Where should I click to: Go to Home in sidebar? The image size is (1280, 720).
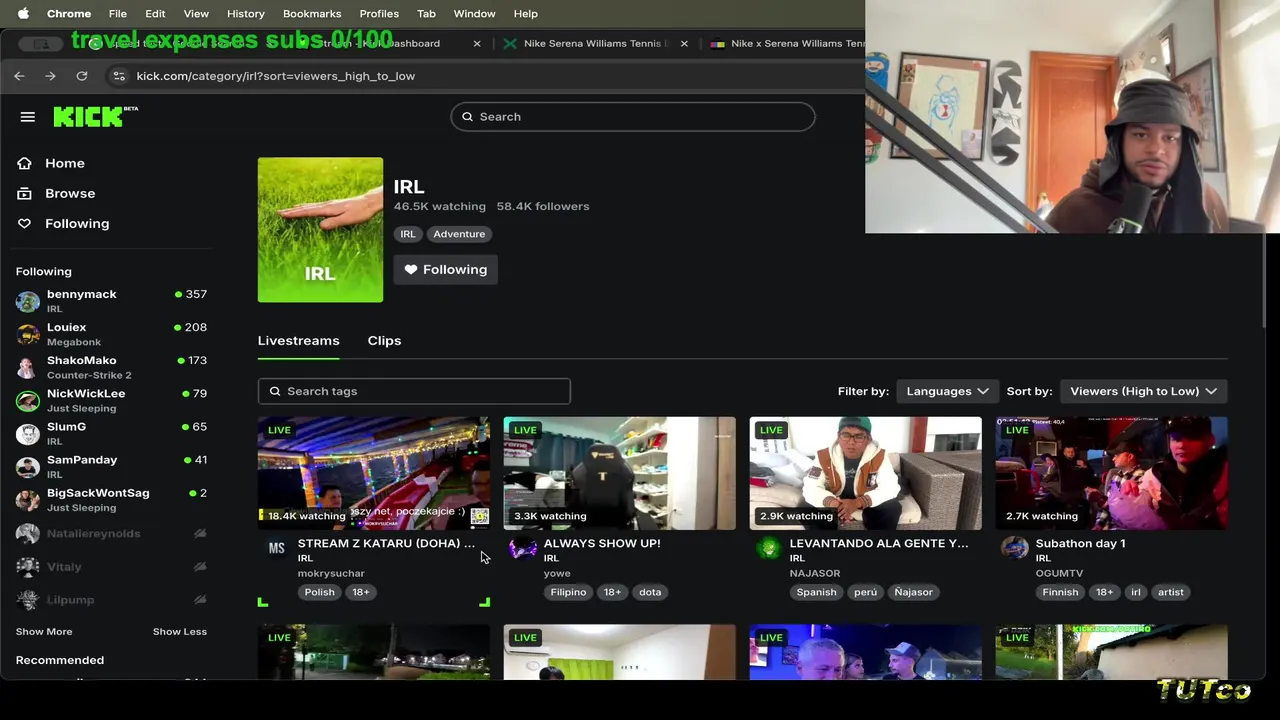pyautogui.click(x=64, y=163)
